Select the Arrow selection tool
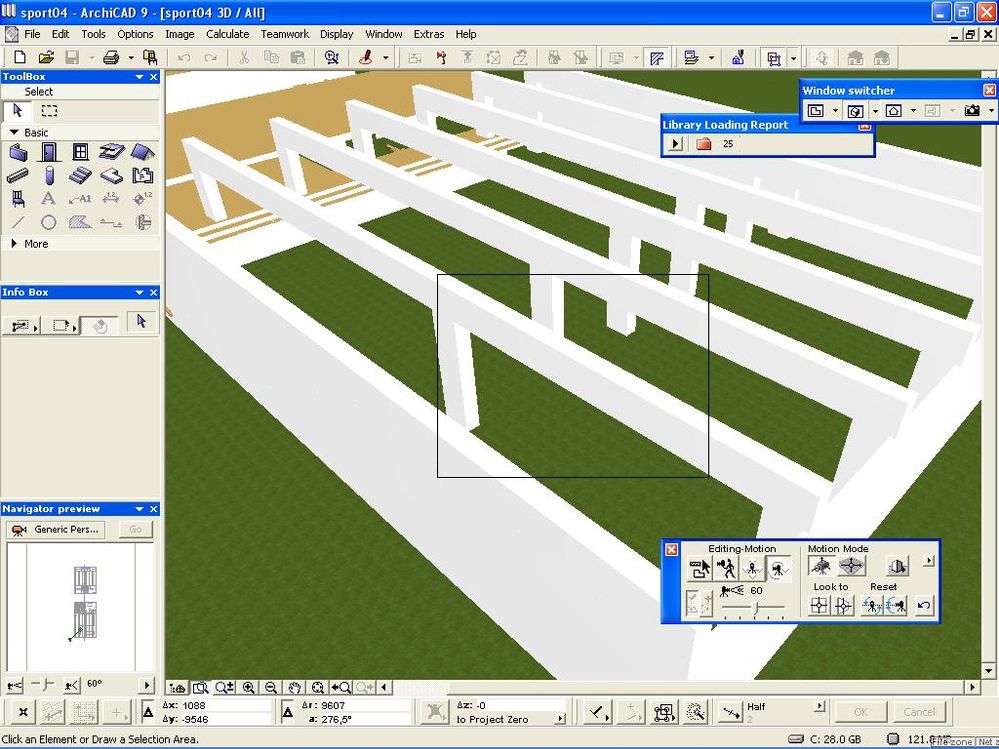999x749 pixels. [x=17, y=111]
